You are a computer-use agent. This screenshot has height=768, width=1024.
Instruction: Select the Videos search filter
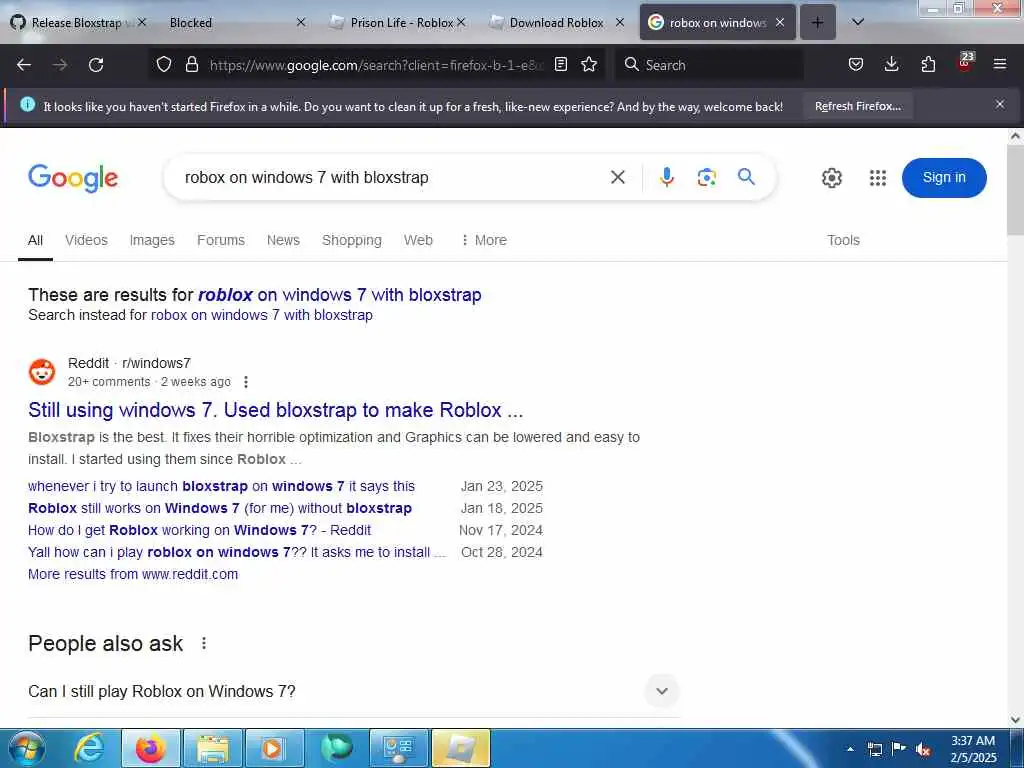(86, 240)
